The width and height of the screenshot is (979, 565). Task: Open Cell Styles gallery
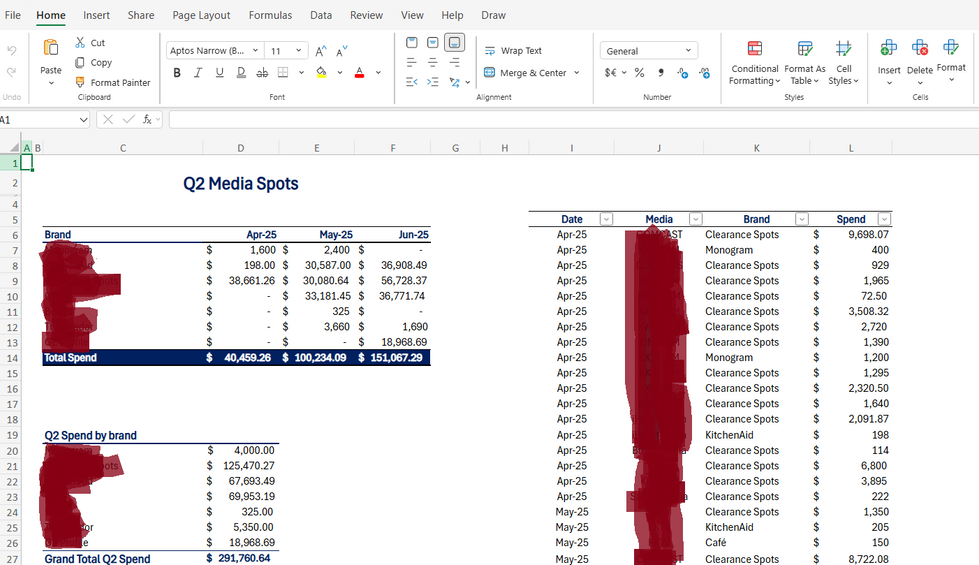[844, 62]
